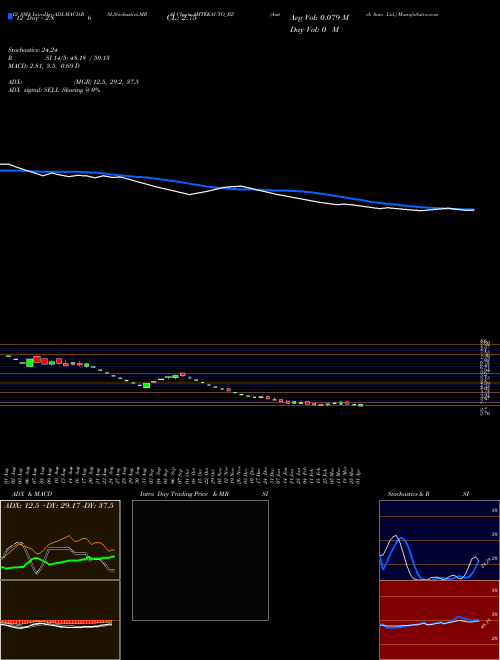
Task: Select the 'Day Vol: 0 M' text
Action: 314,30
